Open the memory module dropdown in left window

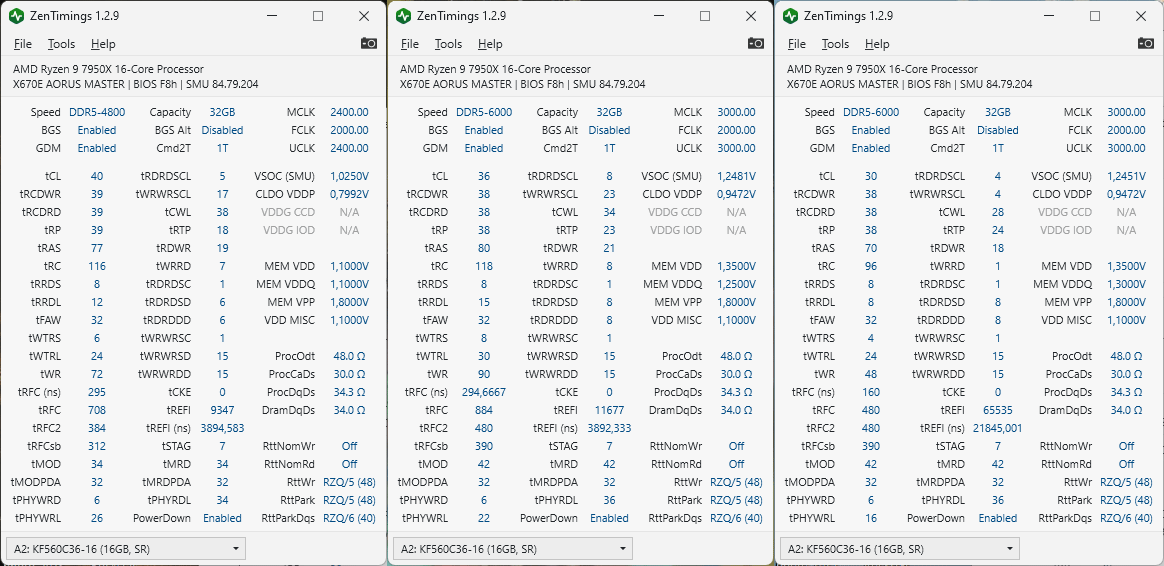[x=125, y=549]
